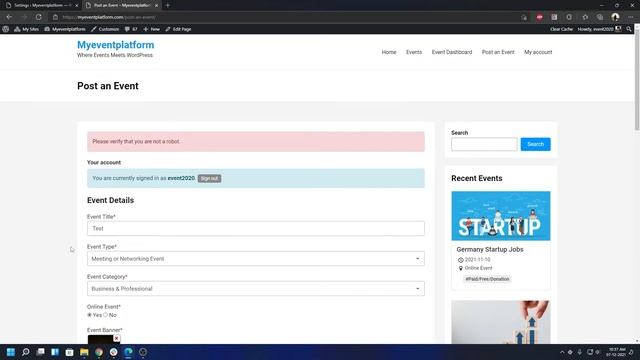This screenshot has width=640, height=360.
Task: Open the browser extensions puzzle icon
Action: click(x=569, y=17)
